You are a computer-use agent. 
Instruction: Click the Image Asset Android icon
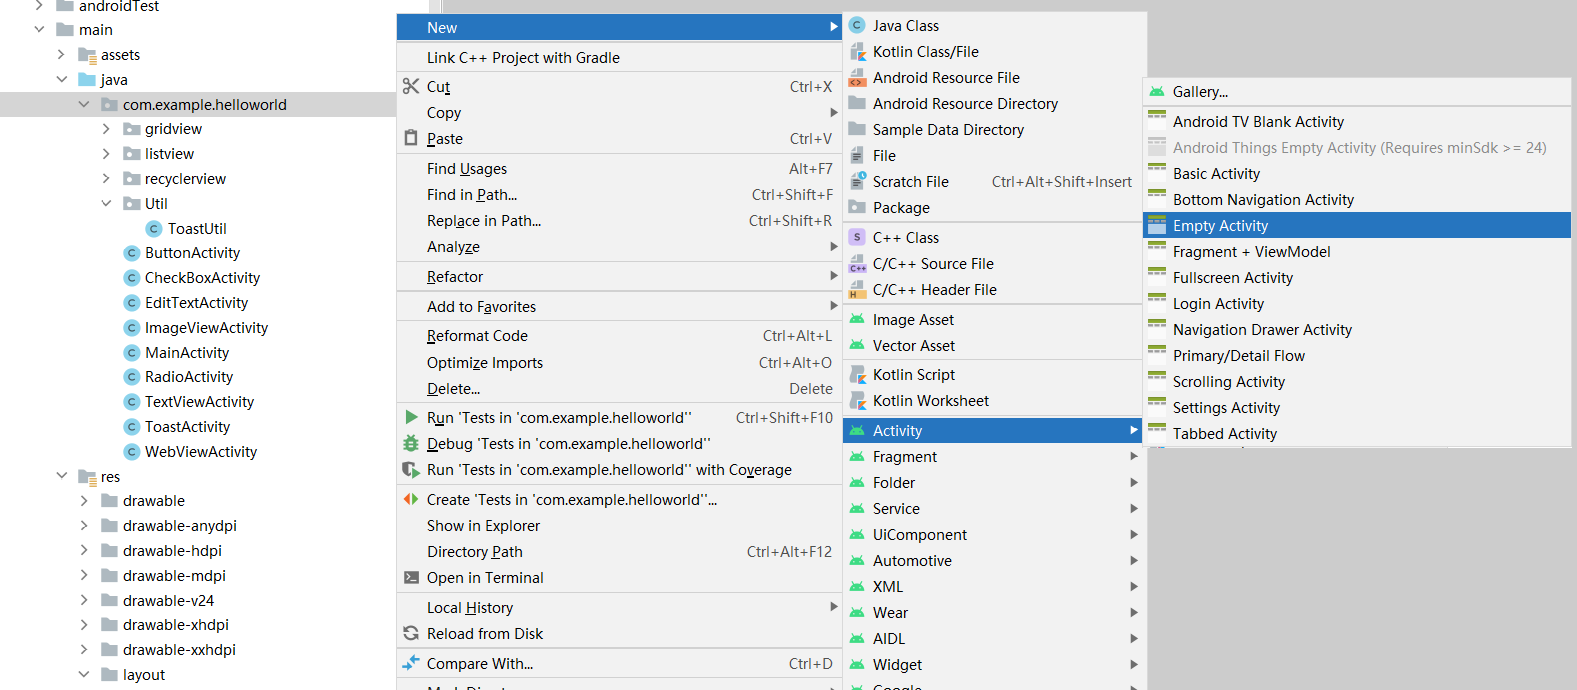point(857,320)
